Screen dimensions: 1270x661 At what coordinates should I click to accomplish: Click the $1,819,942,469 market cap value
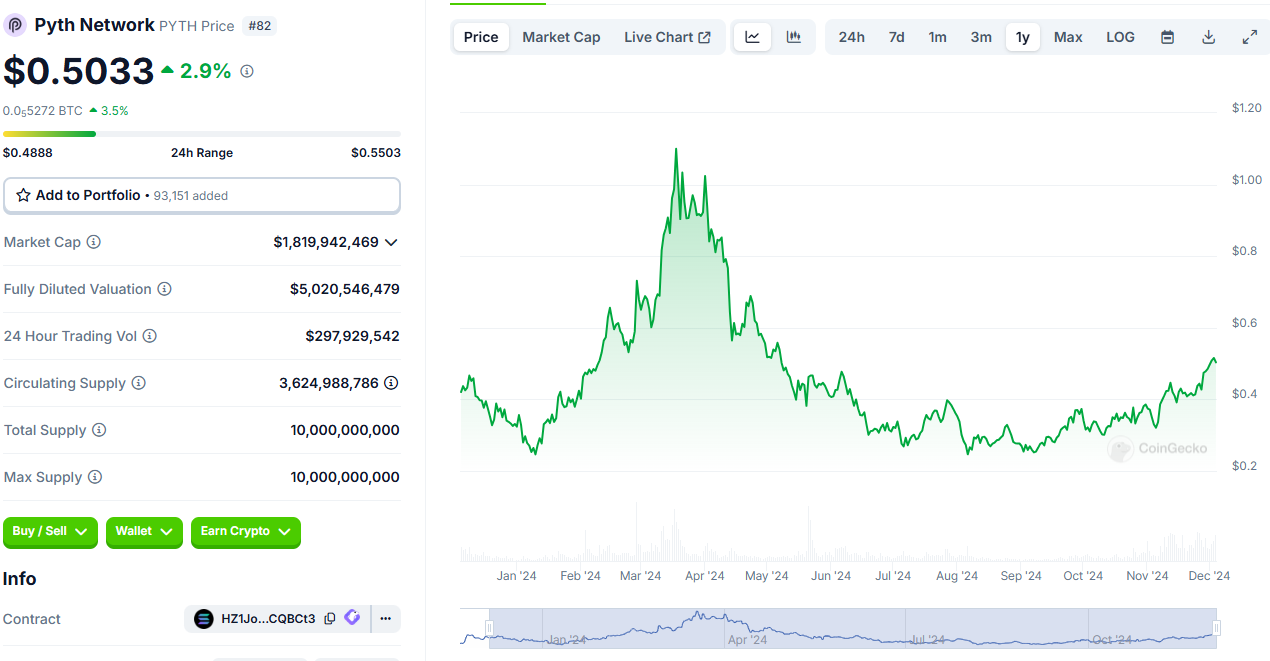(326, 242)
